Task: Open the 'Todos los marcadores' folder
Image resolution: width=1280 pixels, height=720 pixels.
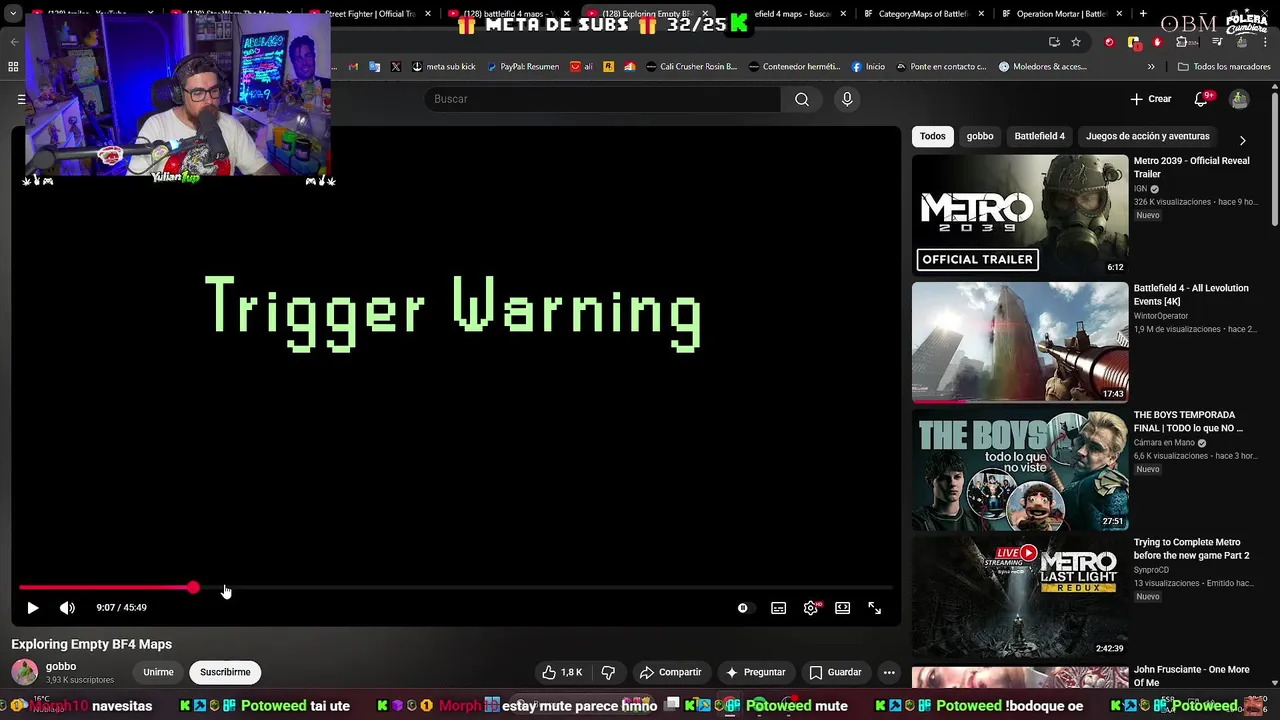Action: (1224, 67)
